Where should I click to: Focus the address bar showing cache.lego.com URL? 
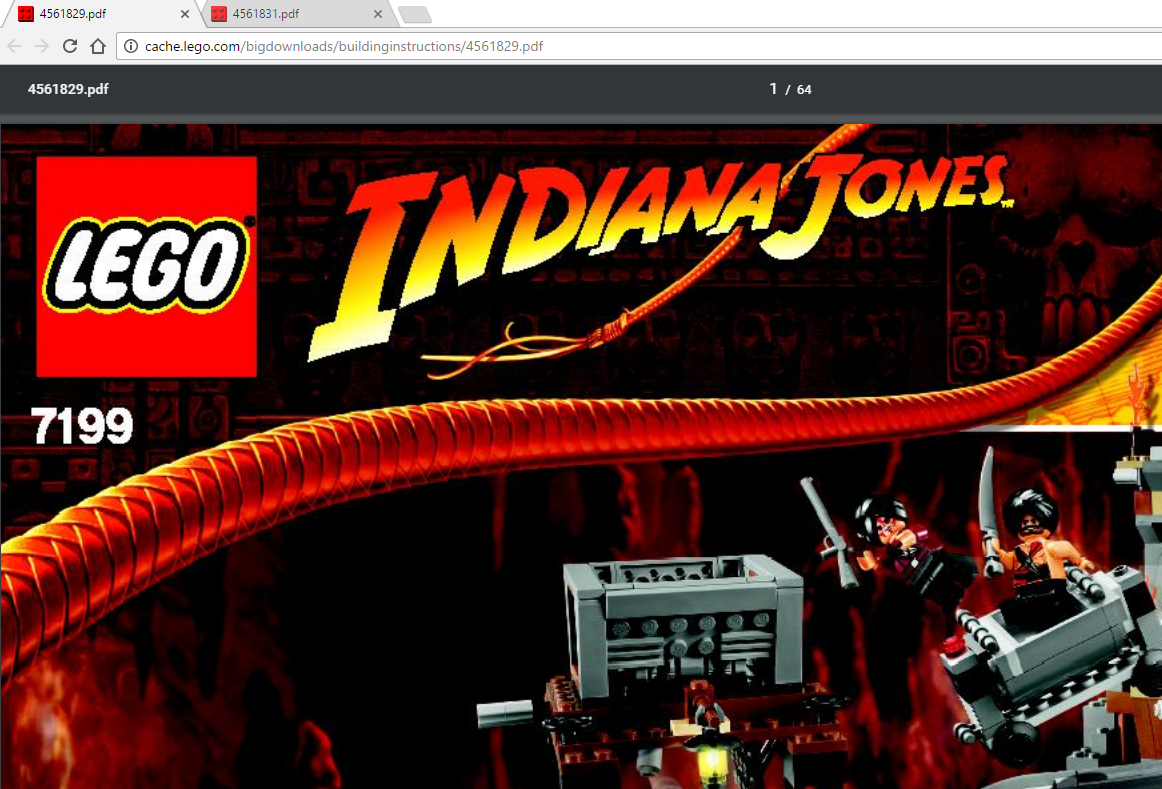tap(639, 46)
